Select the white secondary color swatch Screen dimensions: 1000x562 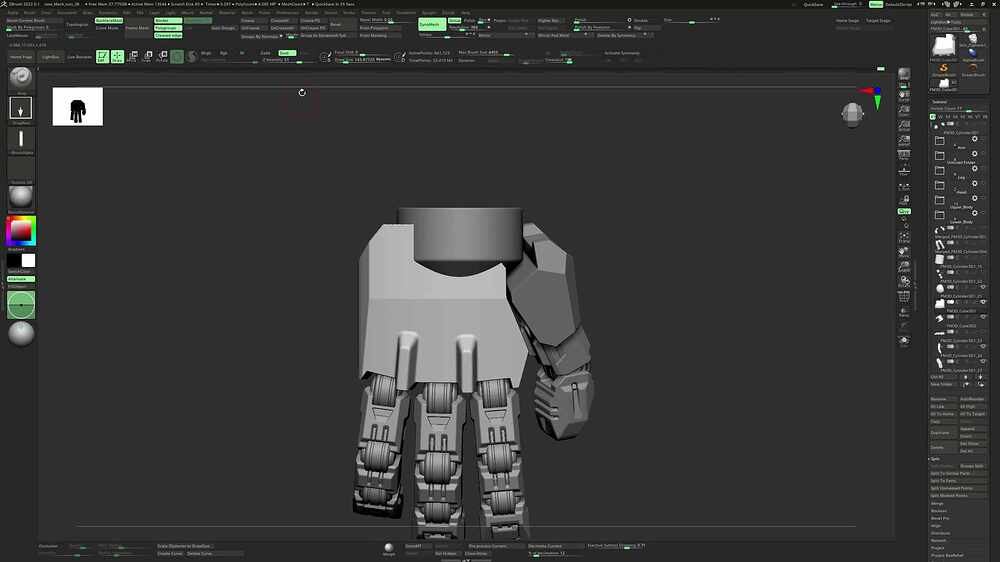click(29, 260)
